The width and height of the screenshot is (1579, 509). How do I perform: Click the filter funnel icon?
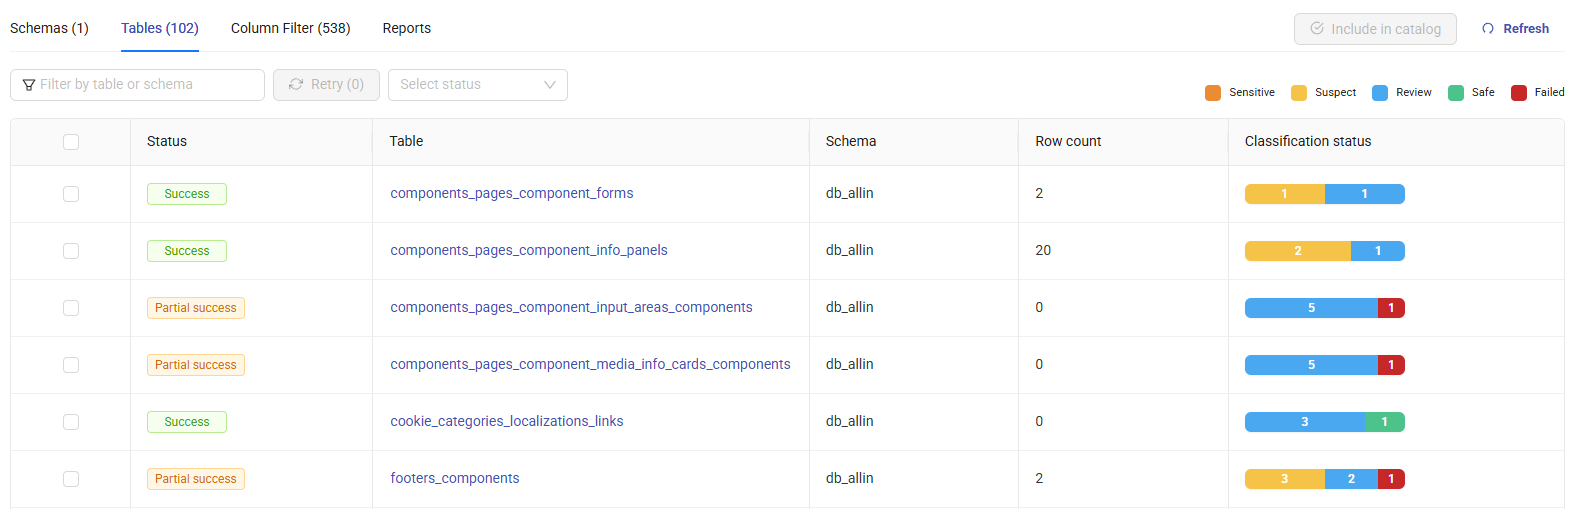(x=29, y=85)
